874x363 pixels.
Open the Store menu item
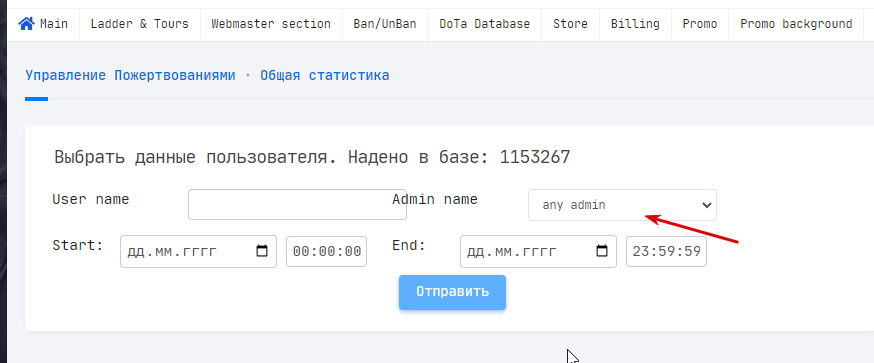570,24
